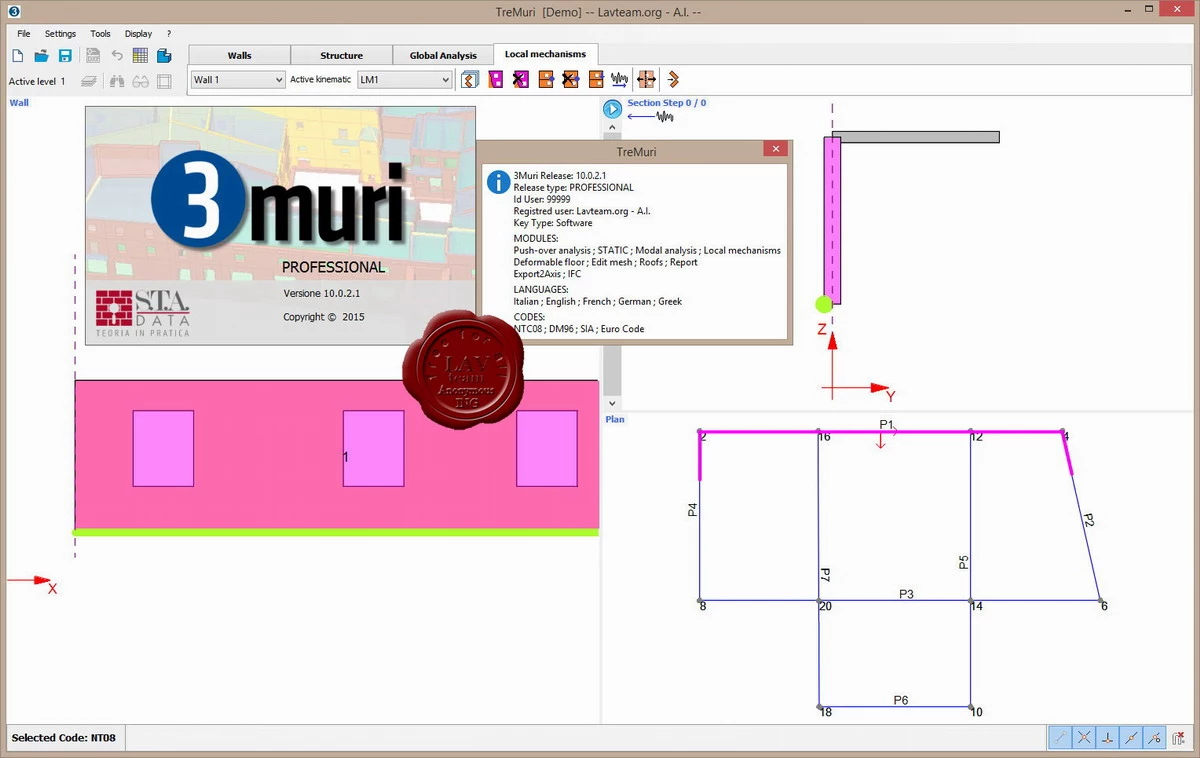Viewport: 1200px width, 758px height.
Task: Click the Selected Code: NT08 status text
Action: 64,738
